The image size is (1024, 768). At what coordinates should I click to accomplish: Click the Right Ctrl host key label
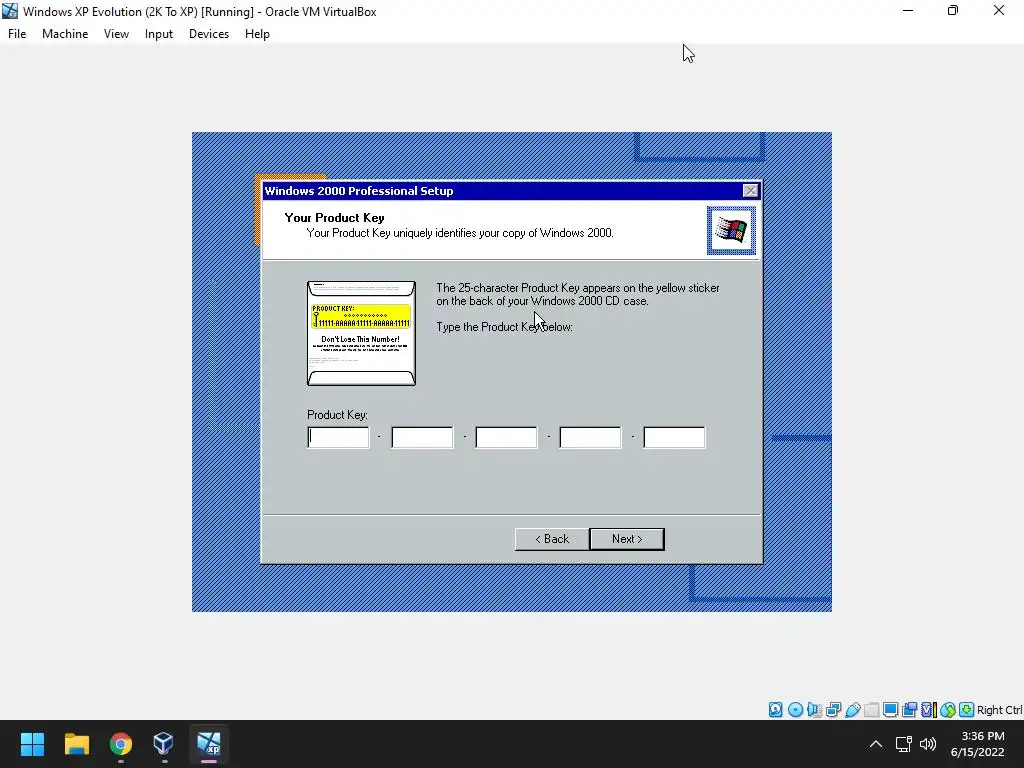pyautogui.click(x=1000, y=710)
